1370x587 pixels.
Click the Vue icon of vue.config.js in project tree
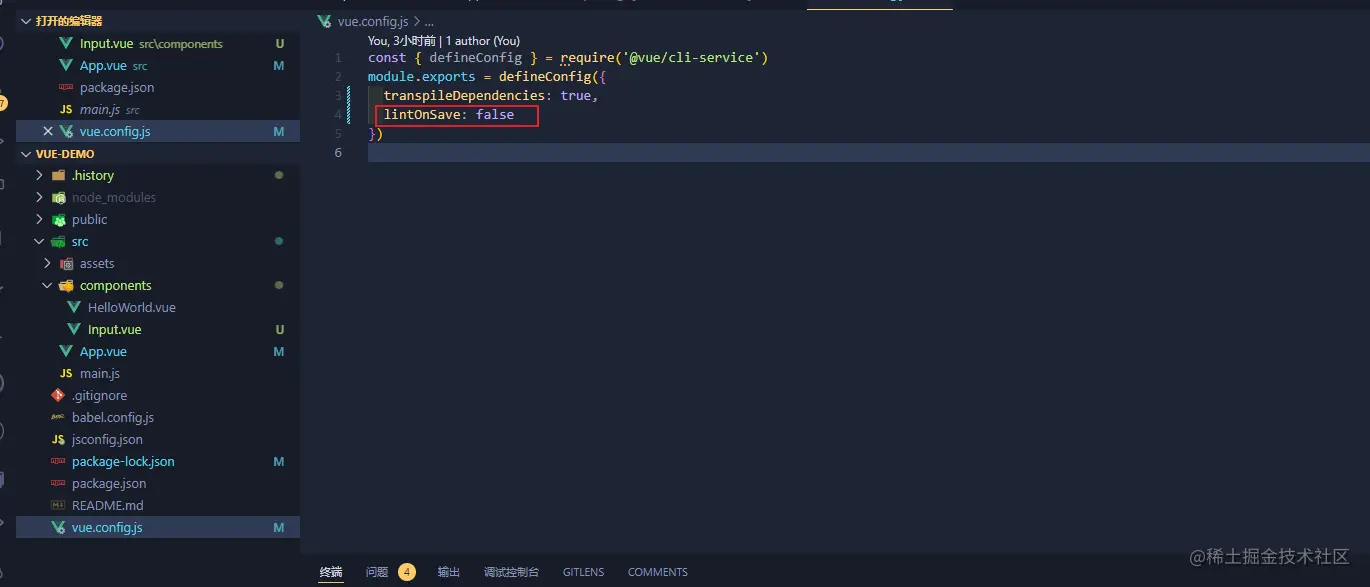58,527
